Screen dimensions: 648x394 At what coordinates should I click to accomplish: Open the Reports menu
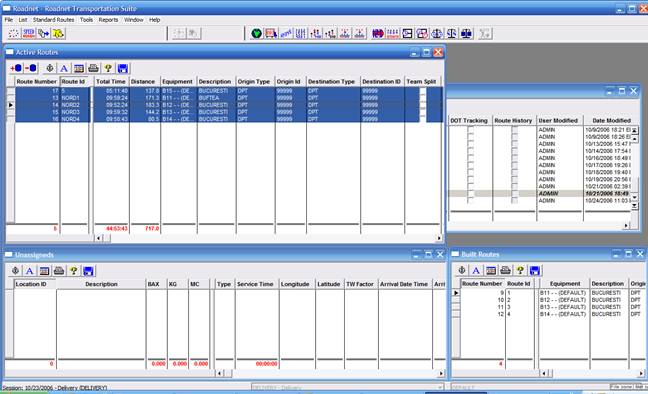tap(108, 20)
